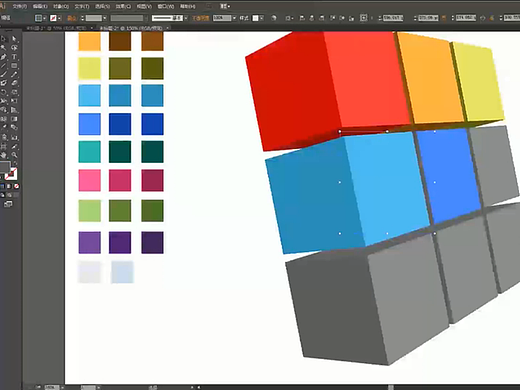This screenshot has height=390, width=520.
Task: Click the orange opacity label link
Action: tap(200, 18)
